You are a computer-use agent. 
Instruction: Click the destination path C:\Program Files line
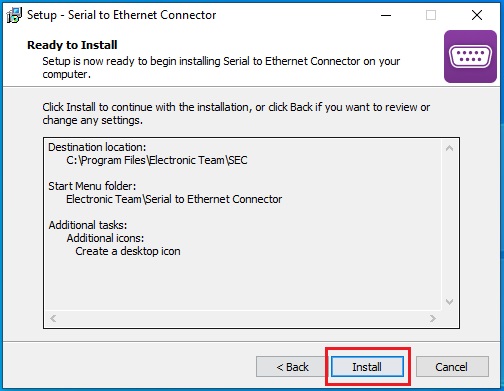coord(157,160)
